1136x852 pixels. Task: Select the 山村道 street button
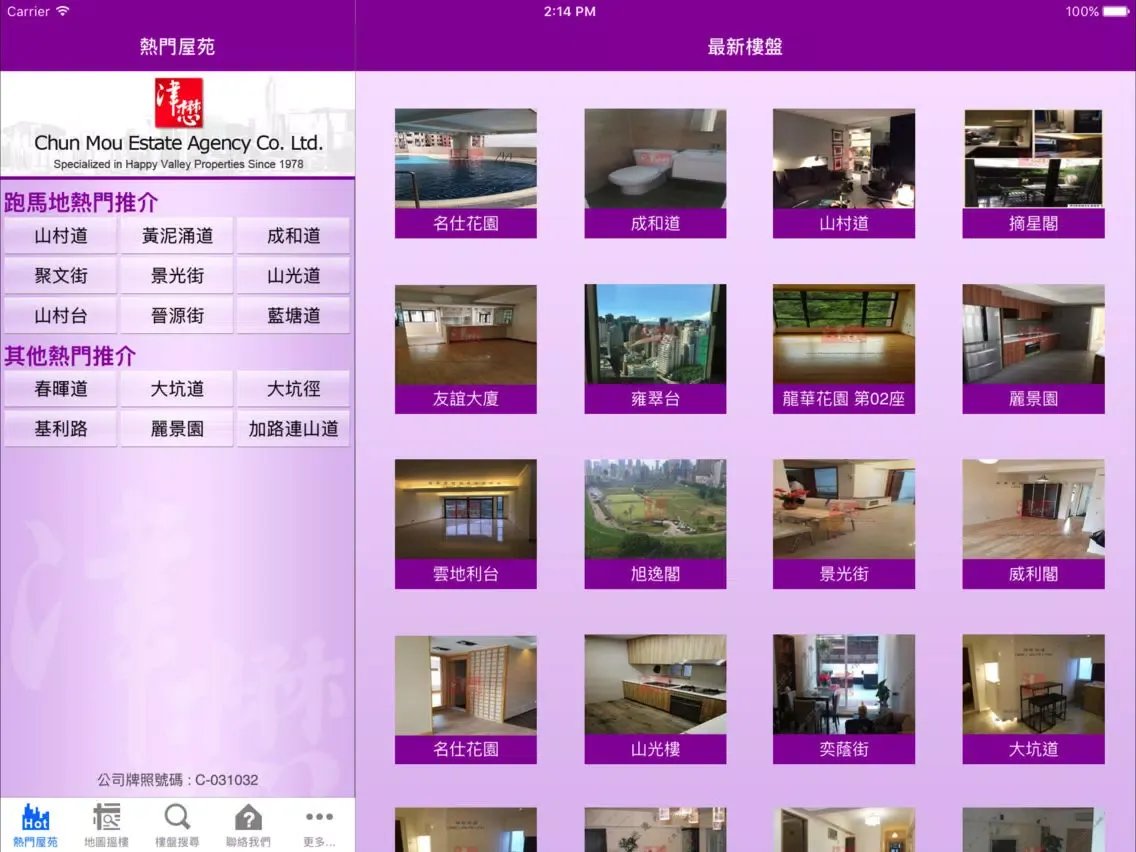coord(60,235)
